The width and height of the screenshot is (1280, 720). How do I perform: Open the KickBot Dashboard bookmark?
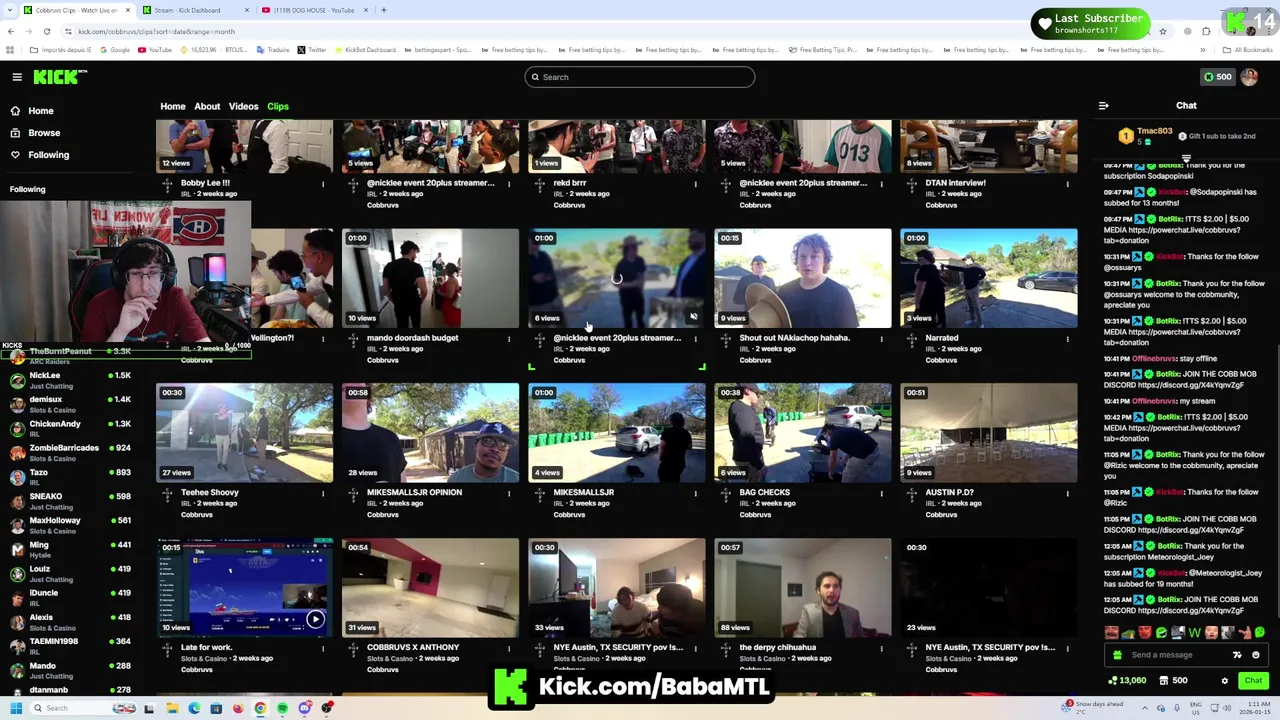pyautogui.click(x=364, y=50)
